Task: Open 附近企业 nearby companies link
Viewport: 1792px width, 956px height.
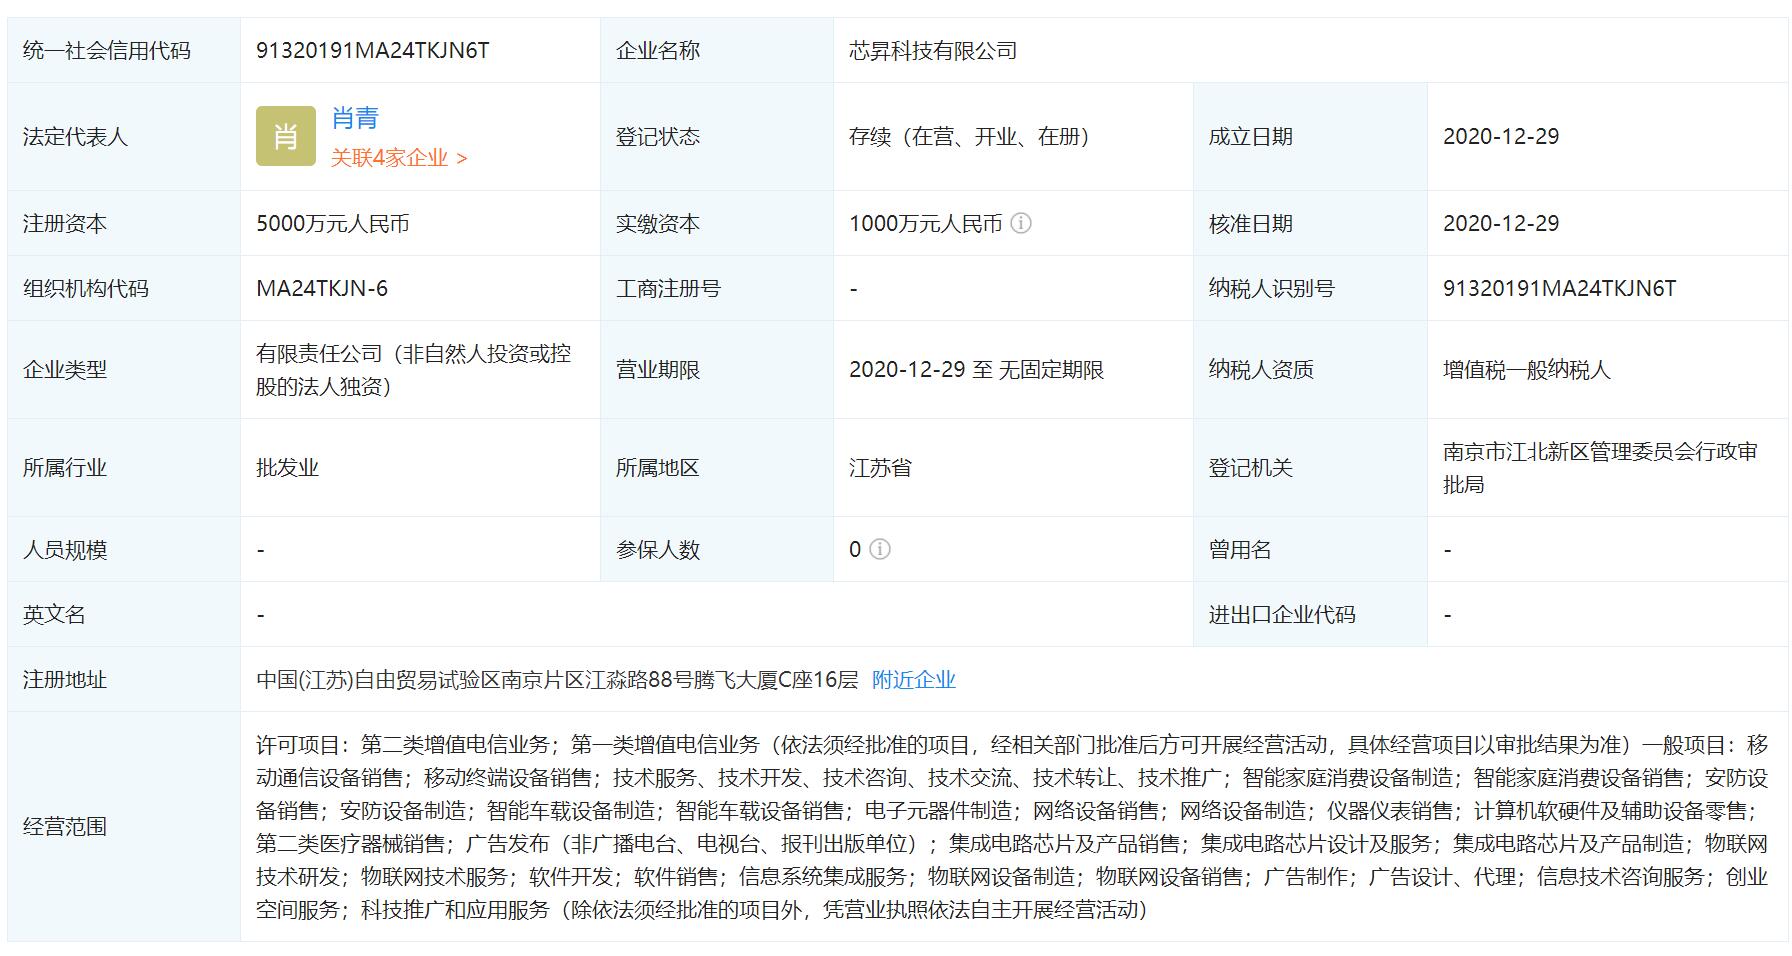Action: 914,680
